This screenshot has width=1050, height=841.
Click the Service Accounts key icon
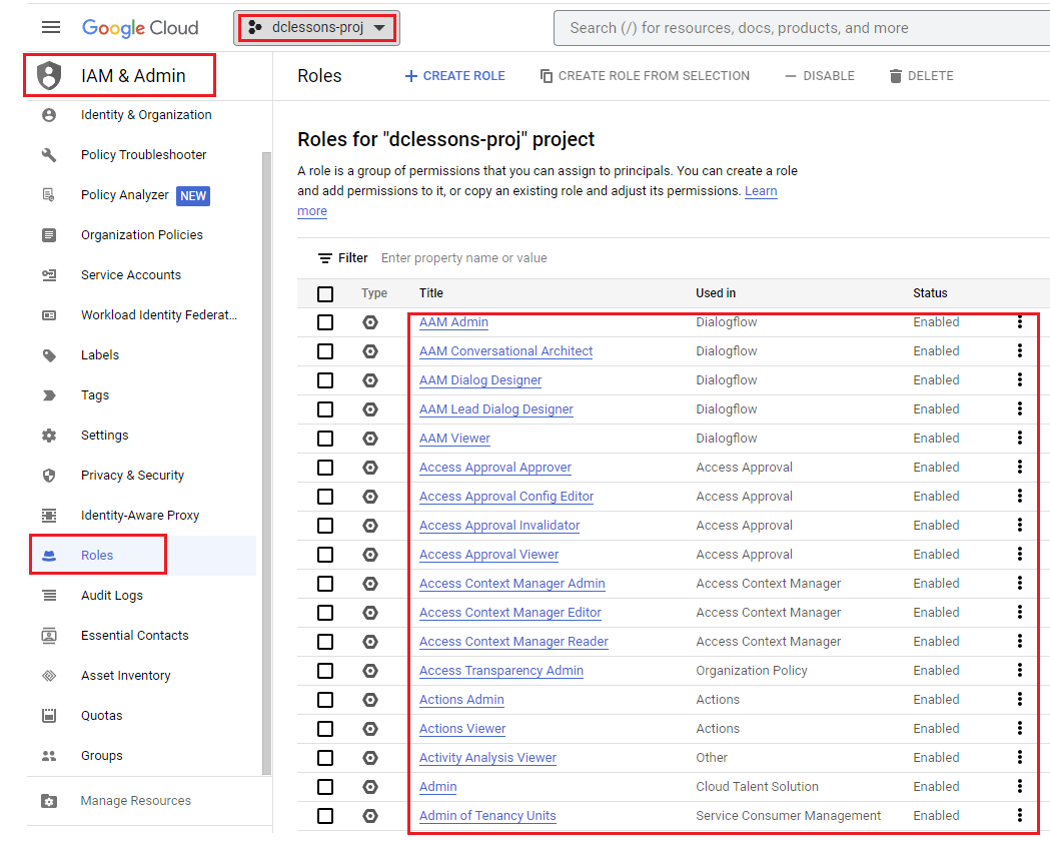tap(49, 275)
